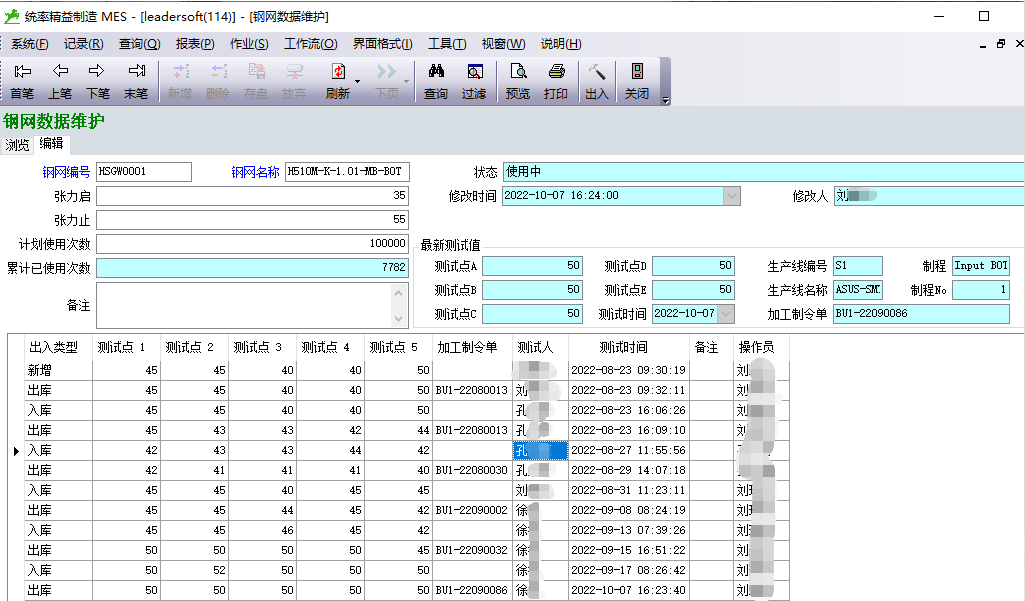
Task: Open the 作业(S) menu
Action: point(249,44)
